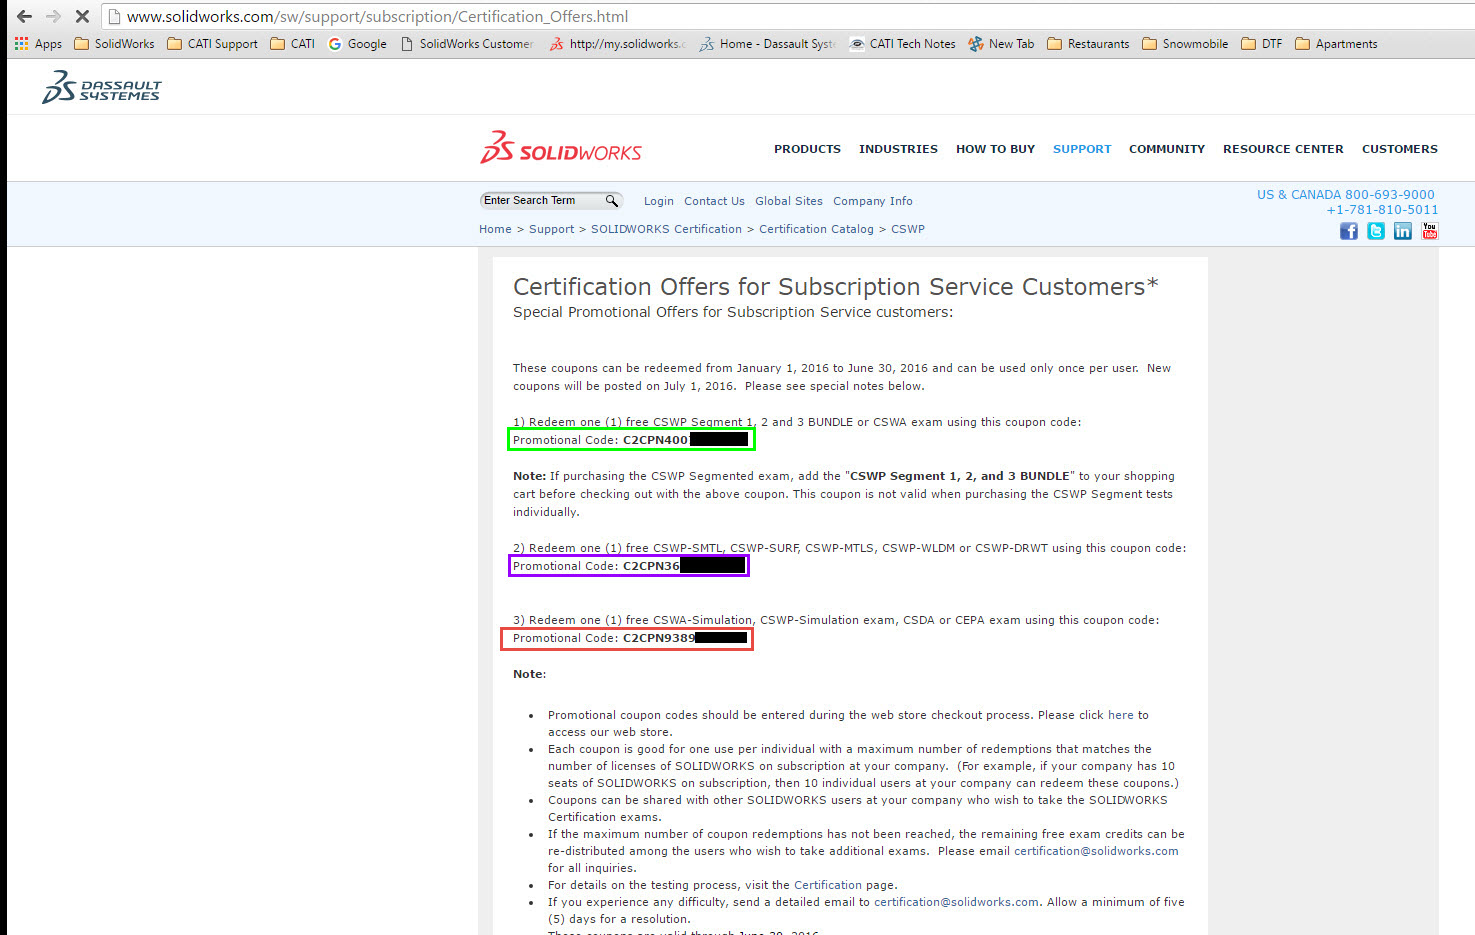Open the CATI bookmarks folder

[292, 44]
